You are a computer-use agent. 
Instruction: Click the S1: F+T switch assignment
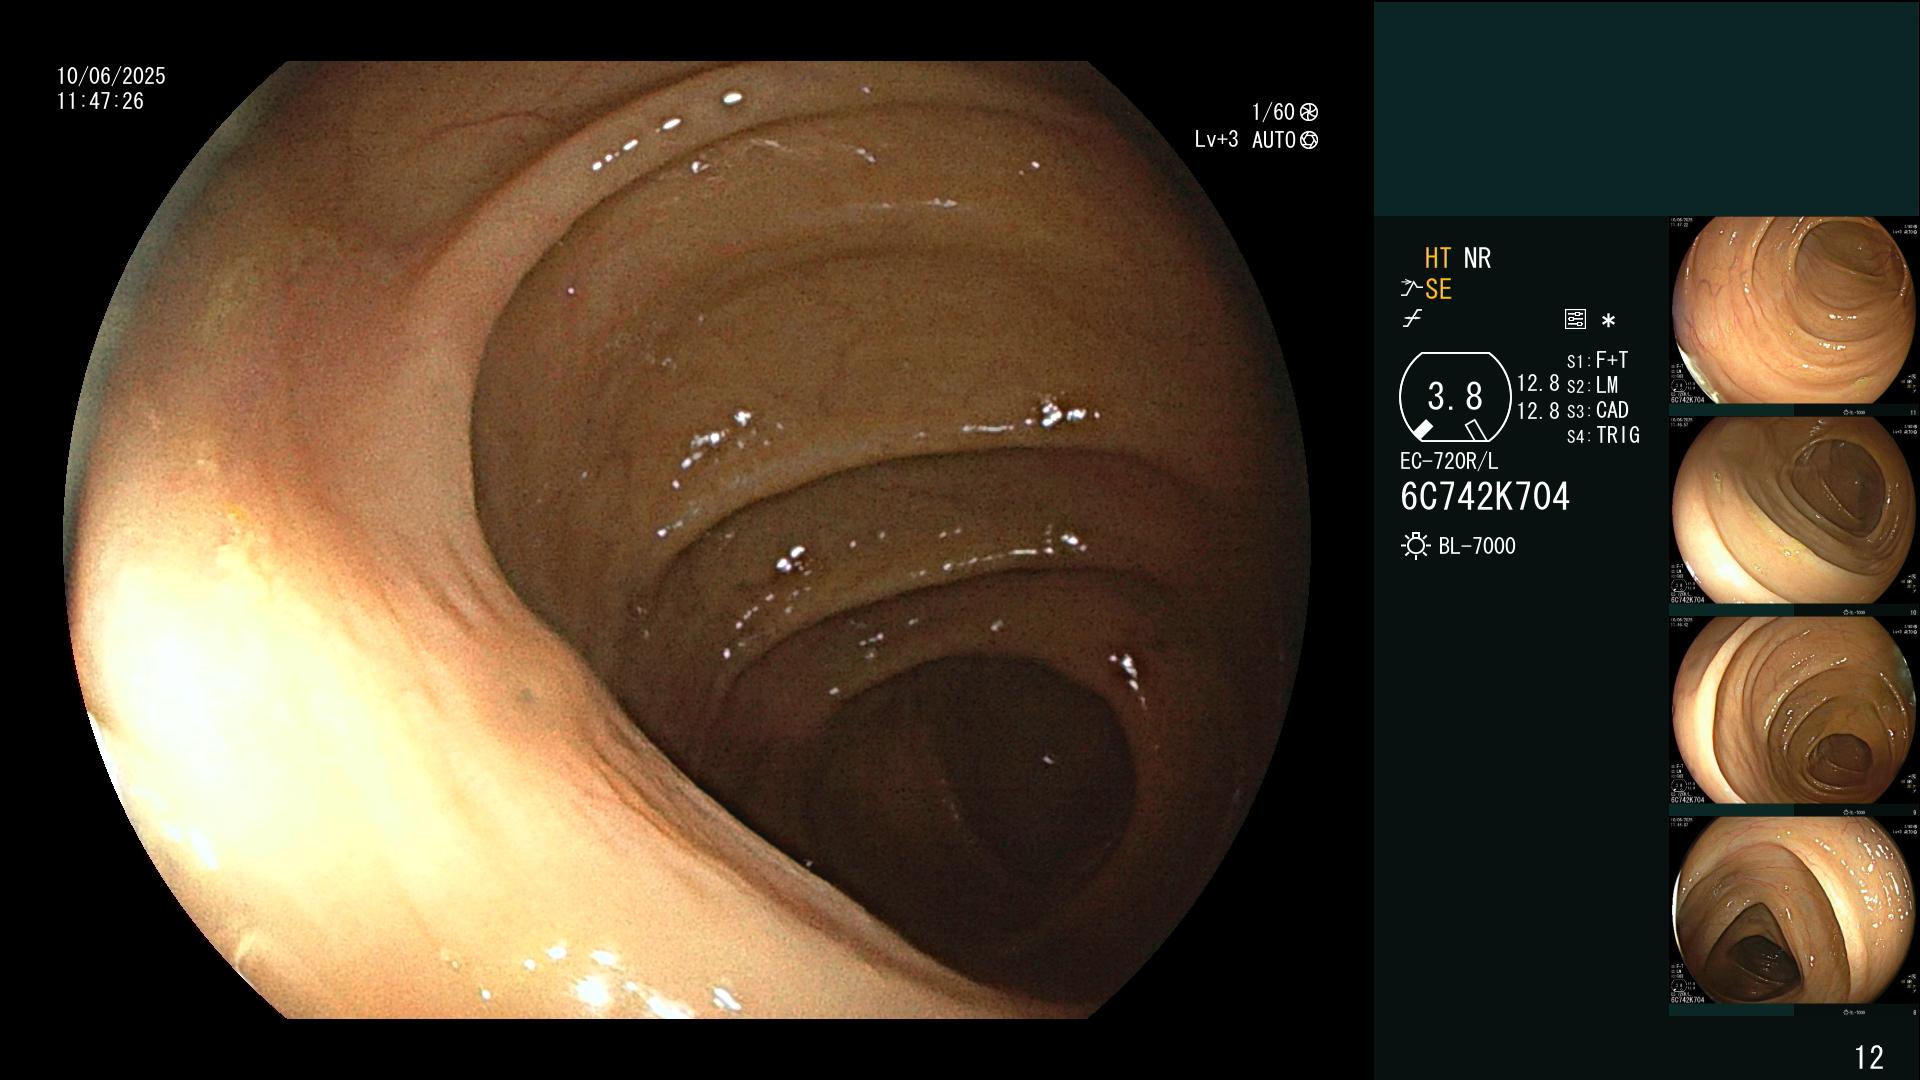(1597, 360)
